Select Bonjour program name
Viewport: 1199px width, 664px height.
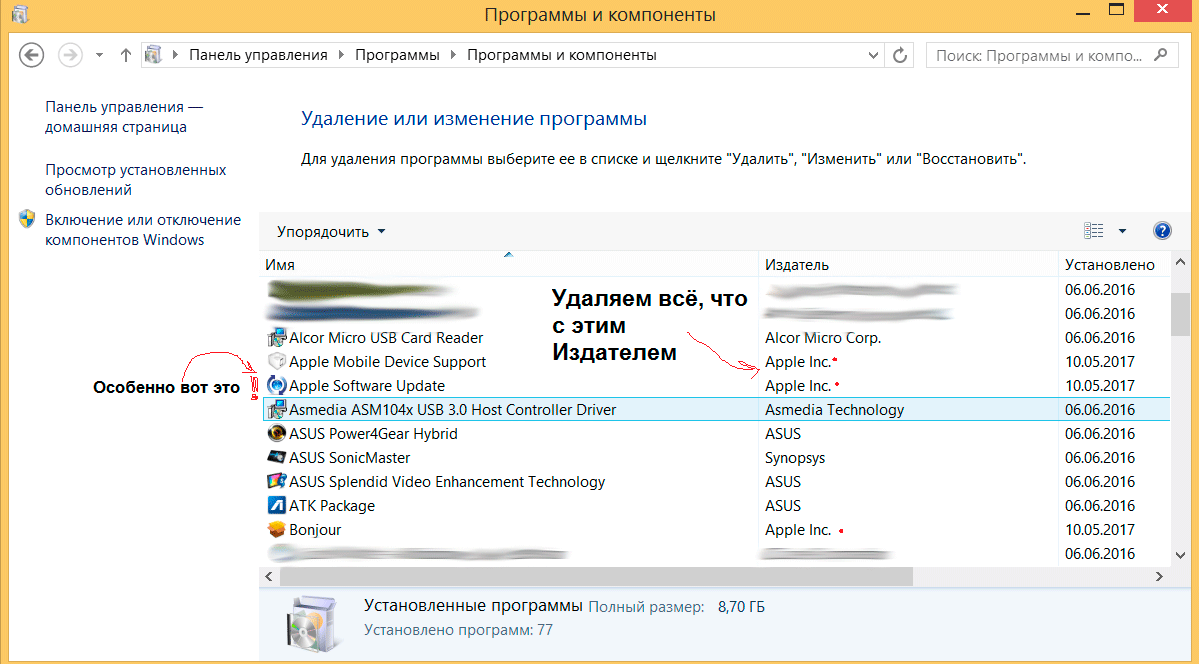315,529
